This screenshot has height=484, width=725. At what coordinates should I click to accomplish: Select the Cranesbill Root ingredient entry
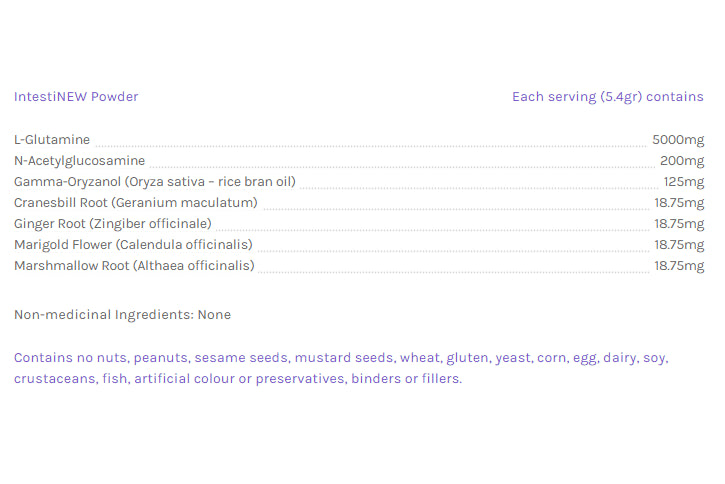point(136,203)
